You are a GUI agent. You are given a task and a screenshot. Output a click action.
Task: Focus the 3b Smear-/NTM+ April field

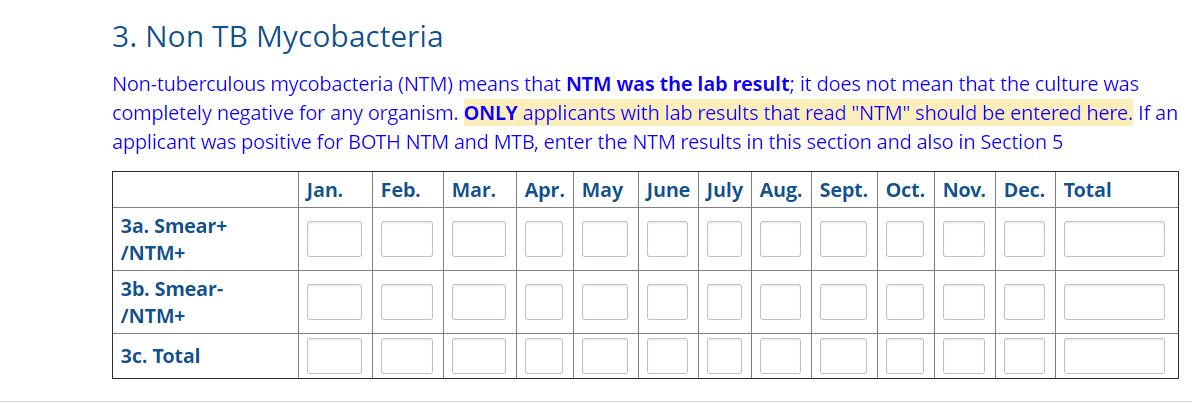pos(544,302)
